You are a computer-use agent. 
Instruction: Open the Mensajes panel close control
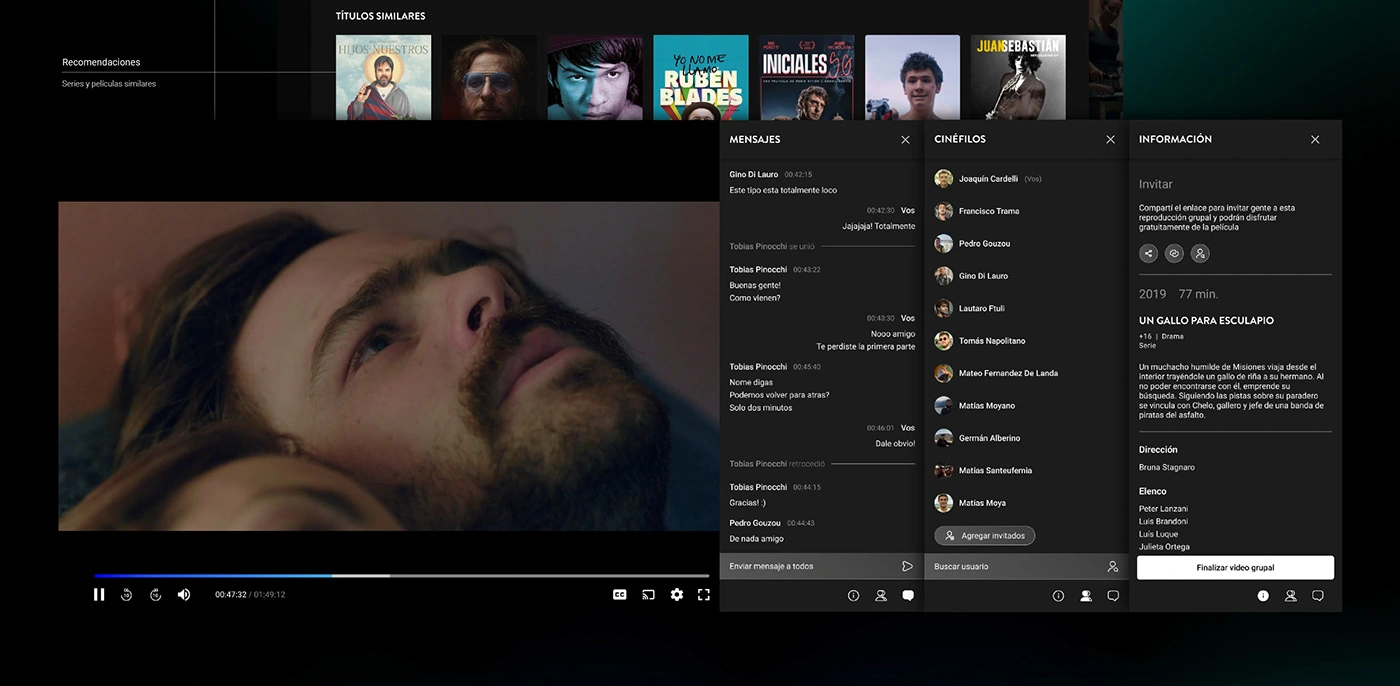[905, 139]
